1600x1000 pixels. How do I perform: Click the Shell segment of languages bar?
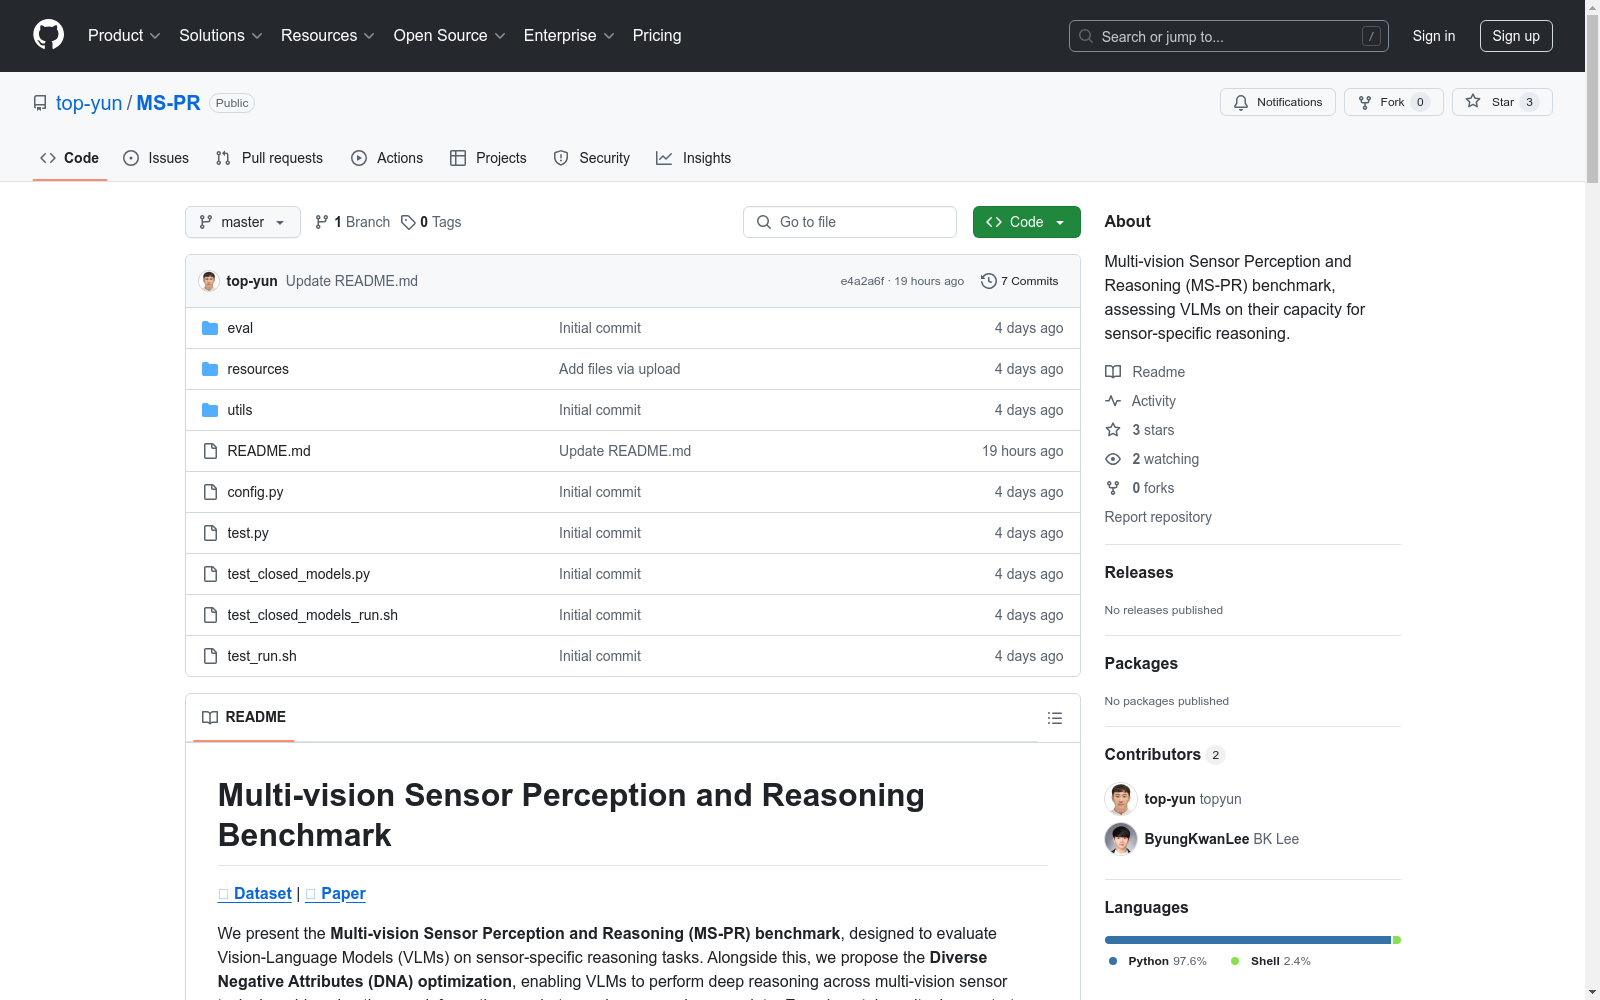1397,940
